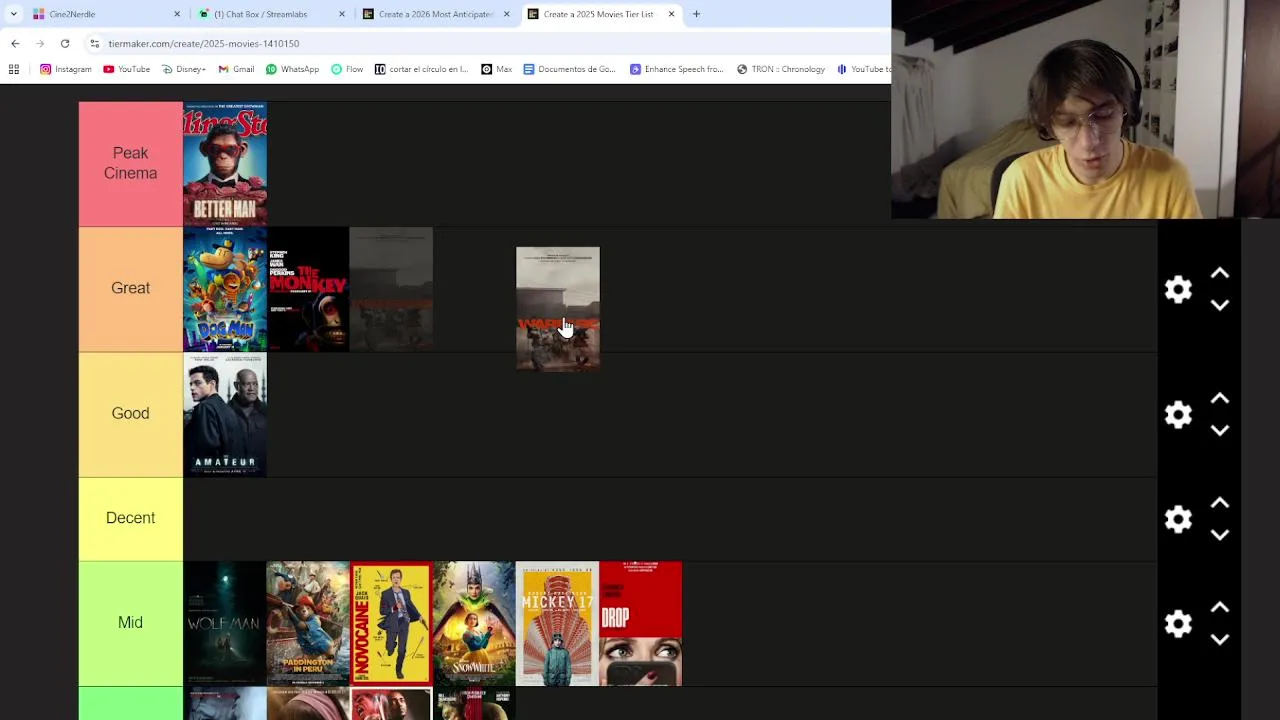Go forward to the next page

click(40, 43)
